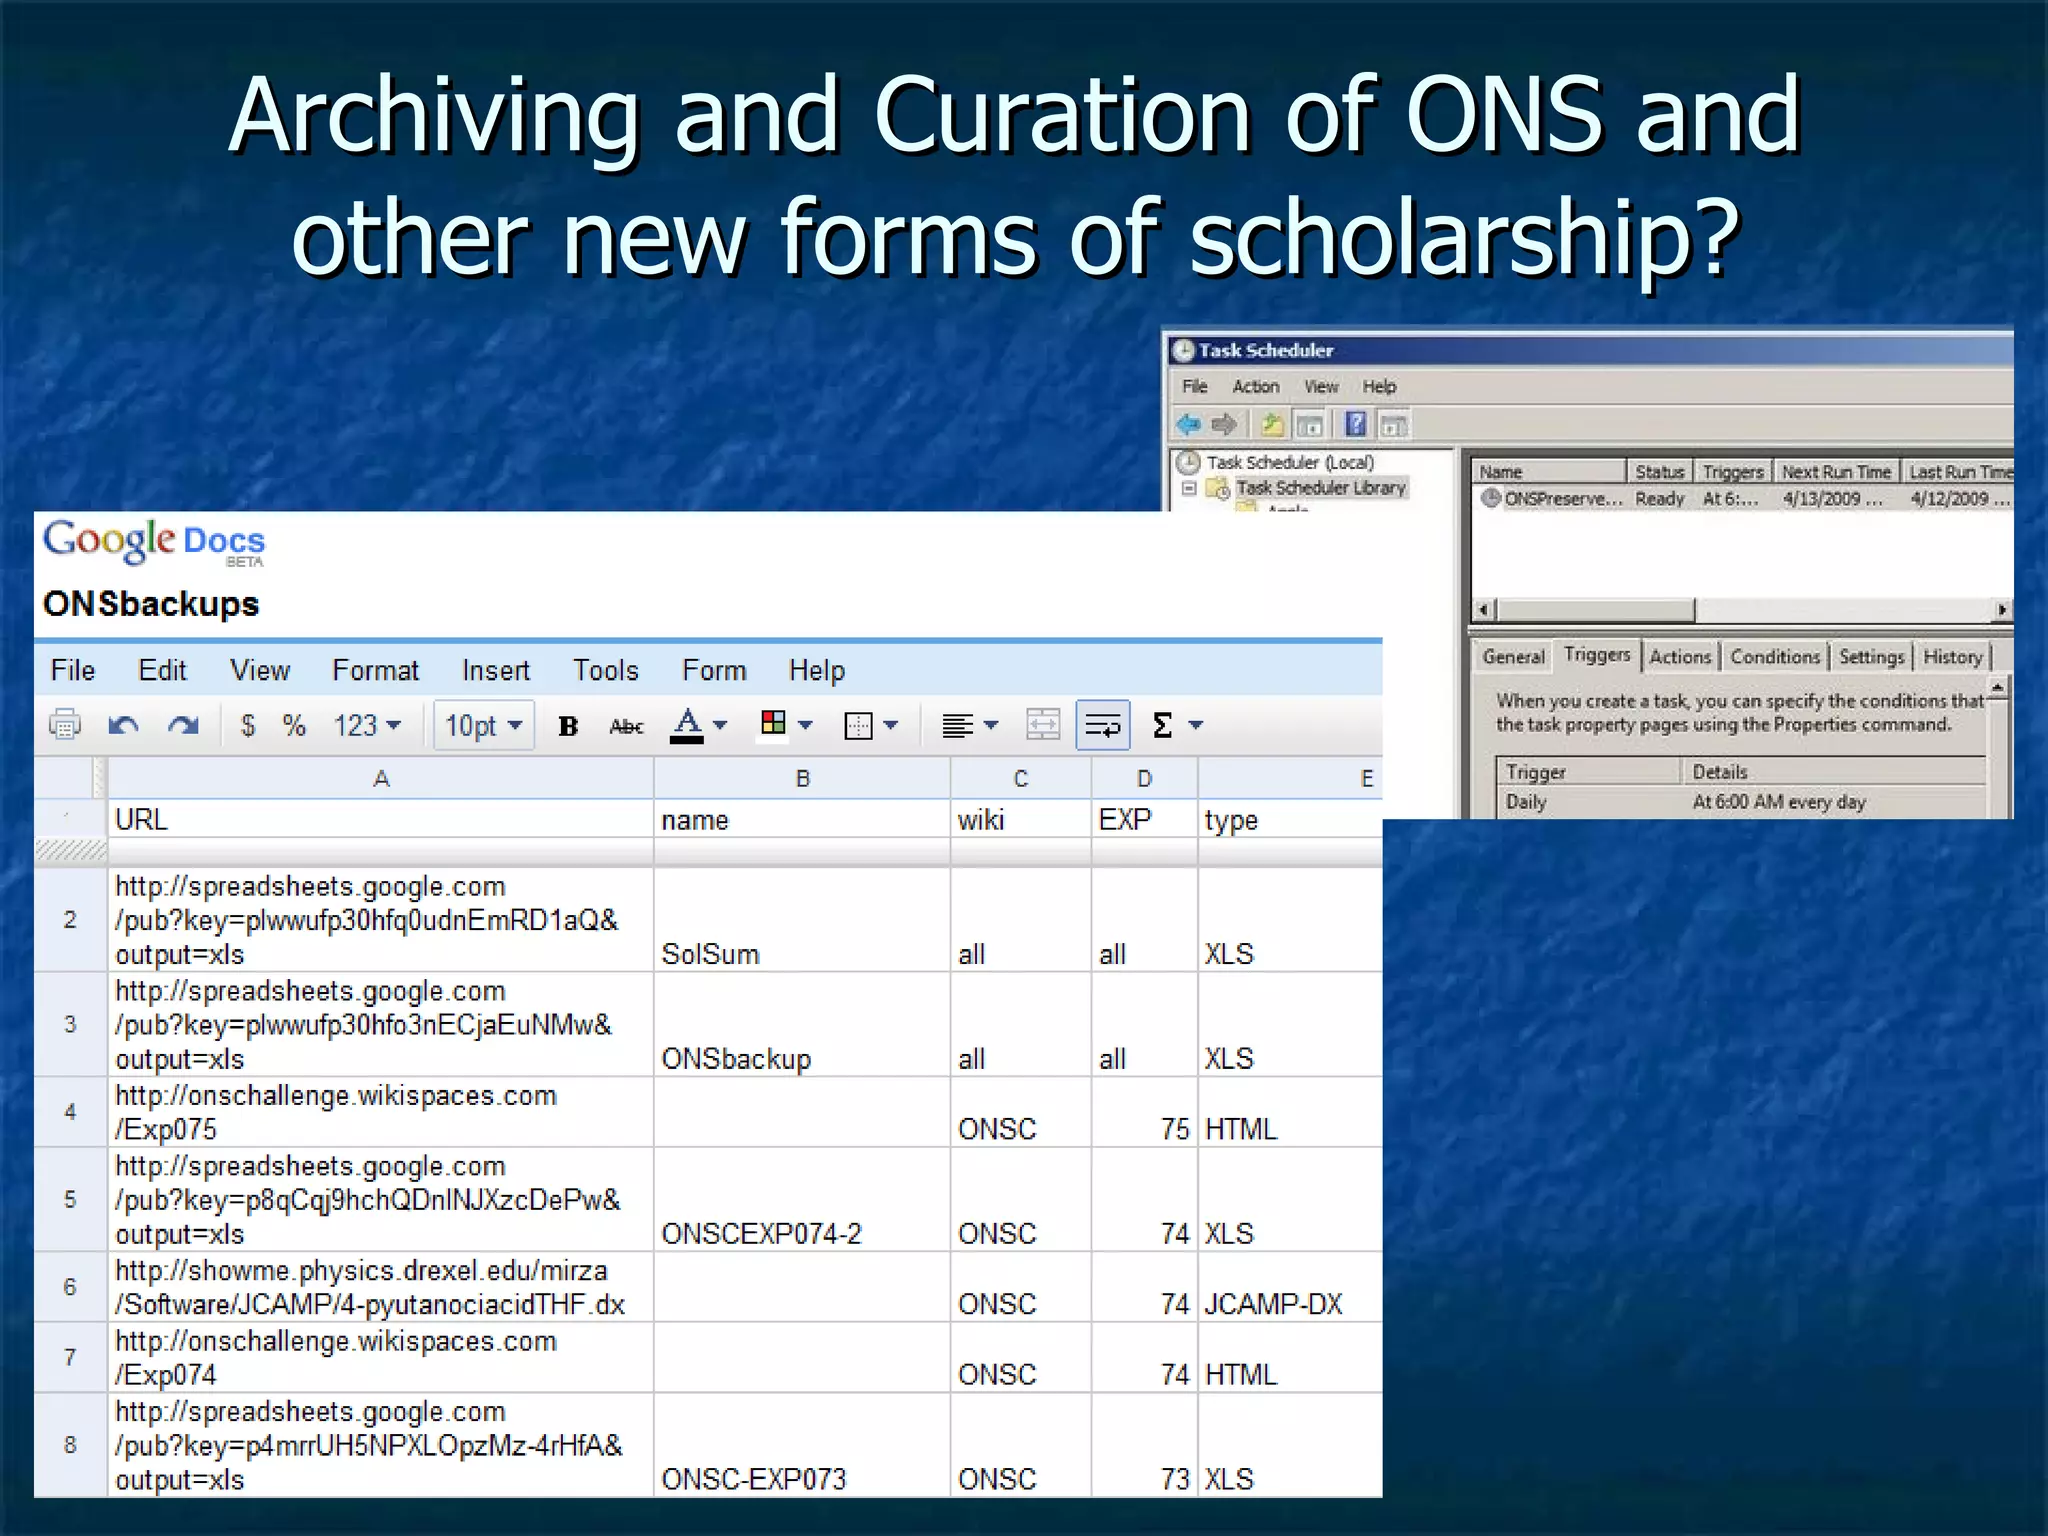Open Task Scheduler's View menu
Screen dimensions: 2048x1536
pyautogui.click(x=1321, y=386)
